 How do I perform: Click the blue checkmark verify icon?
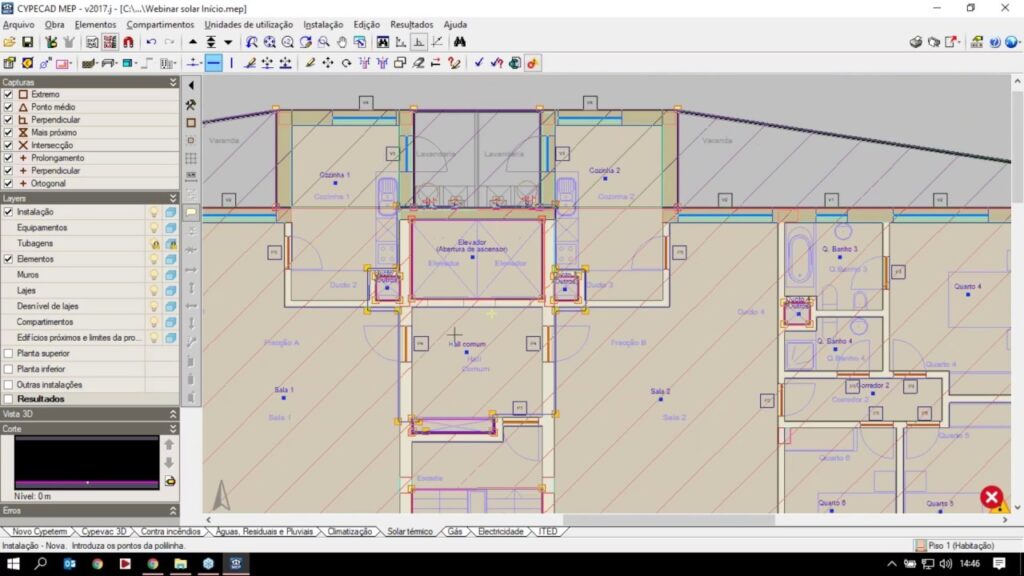(479, 63)
